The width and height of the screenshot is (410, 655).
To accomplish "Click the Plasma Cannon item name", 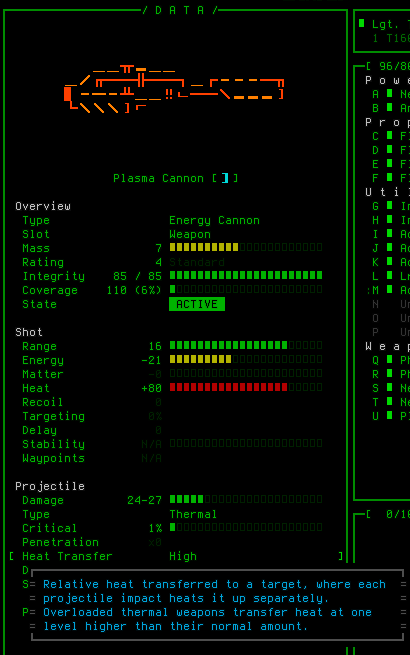I will (x=158, y=178).
